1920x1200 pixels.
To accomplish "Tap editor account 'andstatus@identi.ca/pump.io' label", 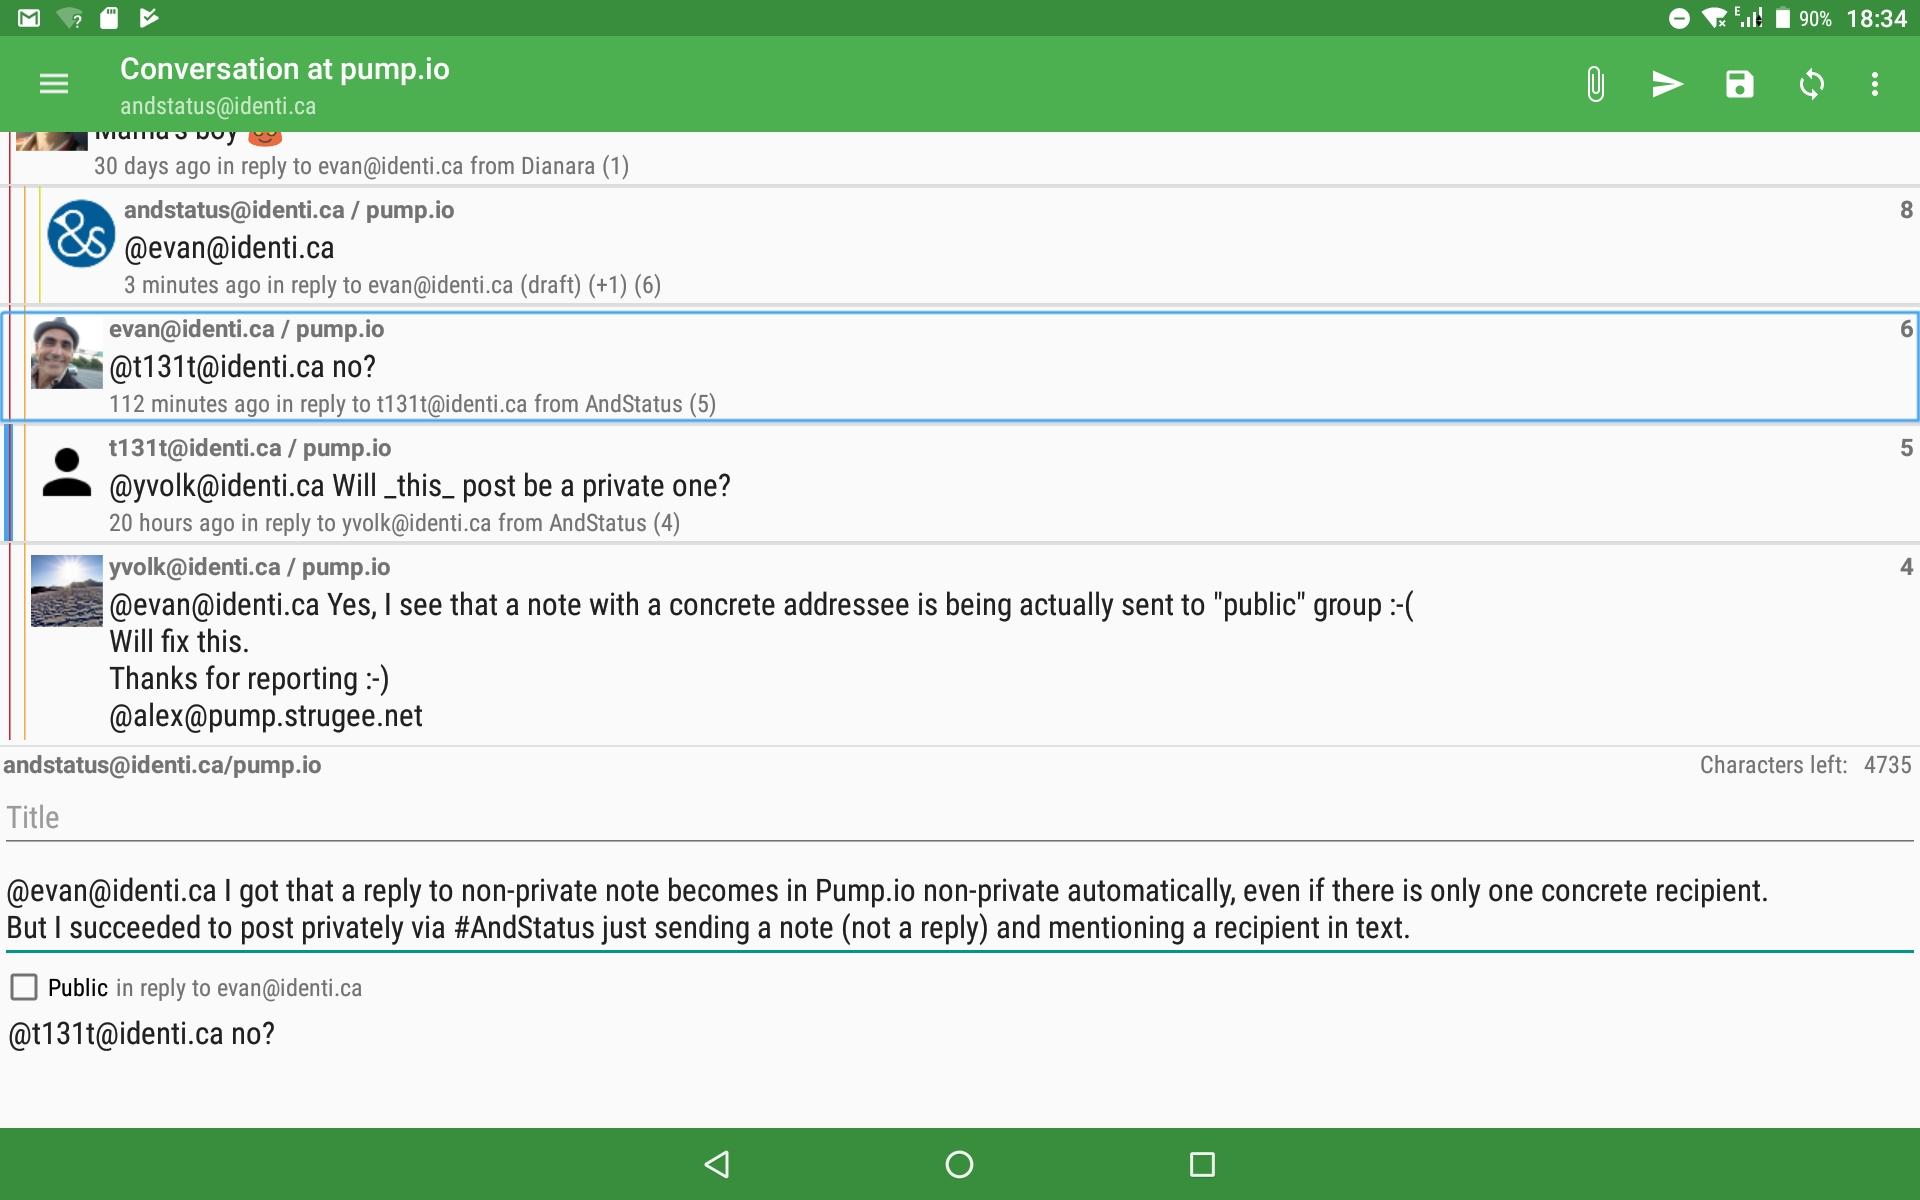I will pyautogui.click(x=162, y=765).
